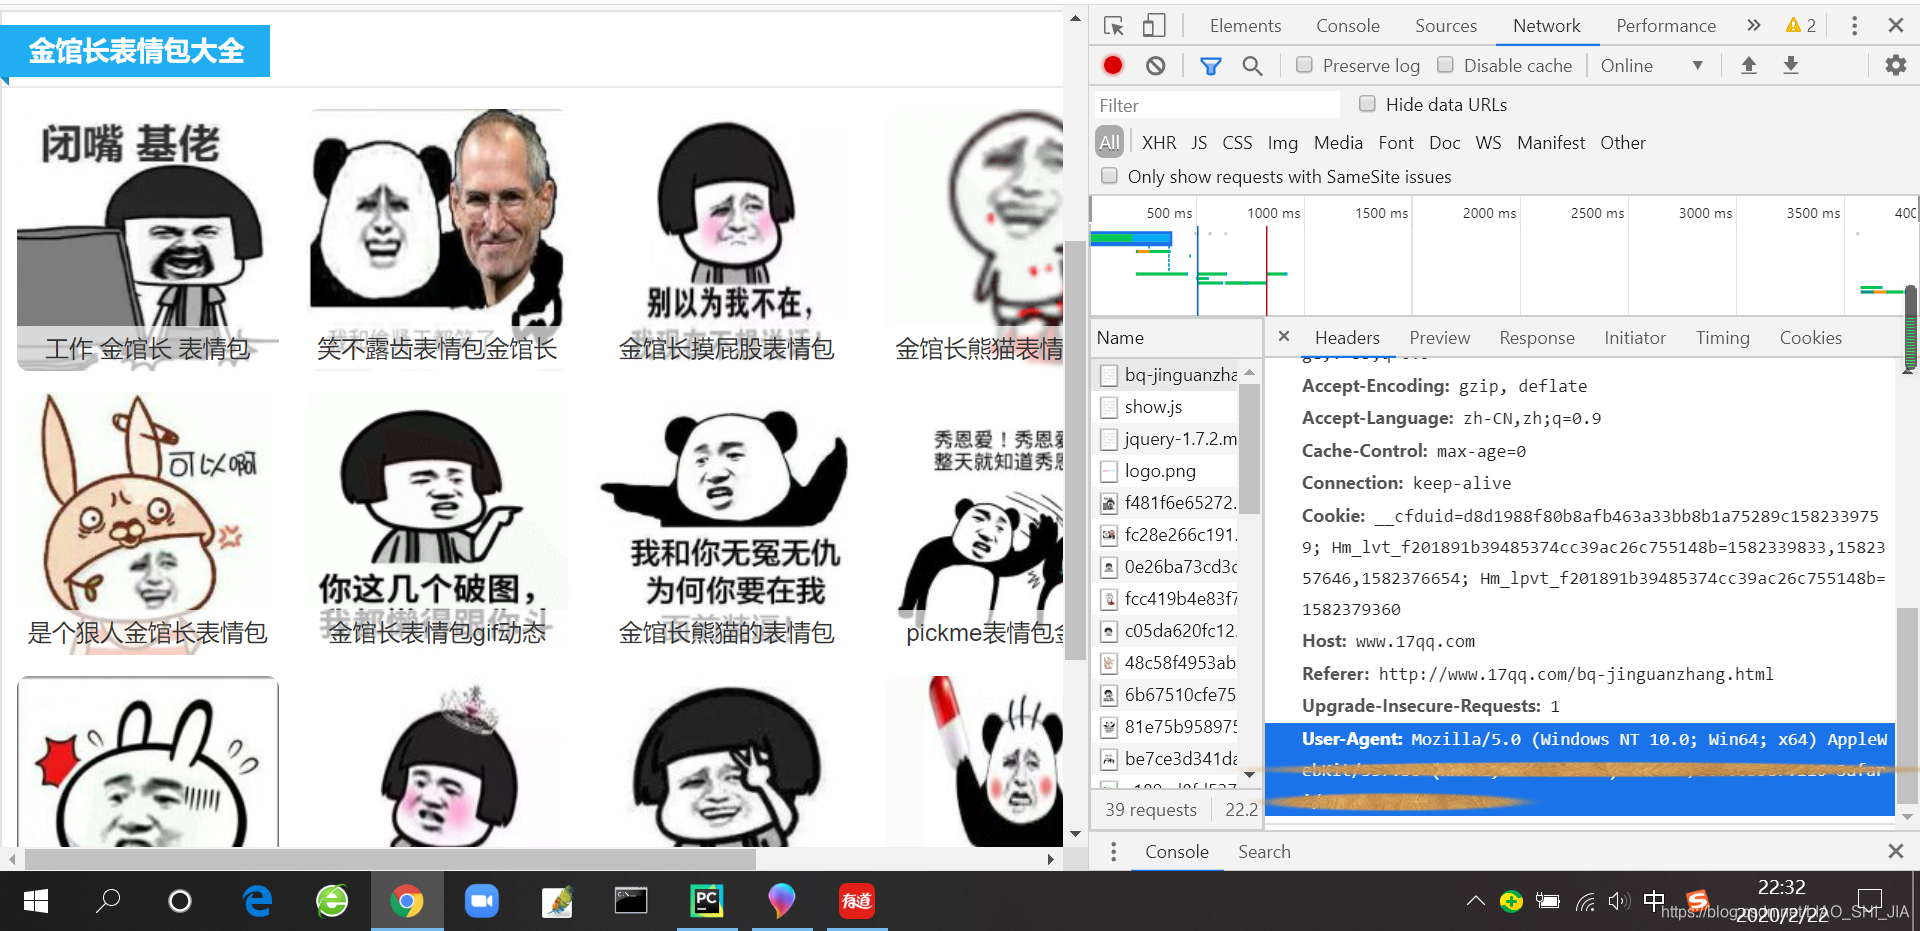Enable Hide data URLs option

pos(1366,103)
